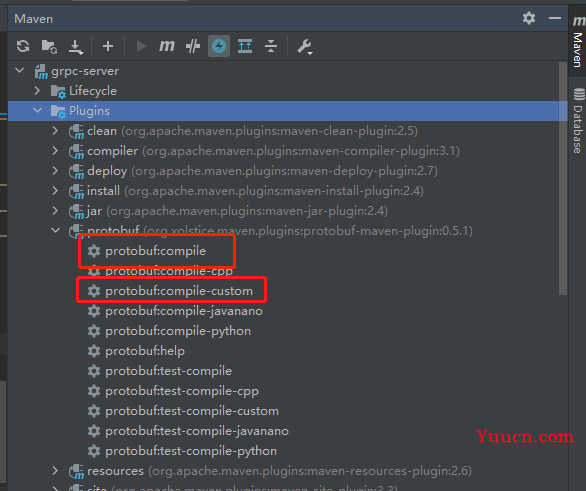The height and width of the screenshot is (491, 586).
Task: Run Maven build play icon
Action: tap(141, 46)
